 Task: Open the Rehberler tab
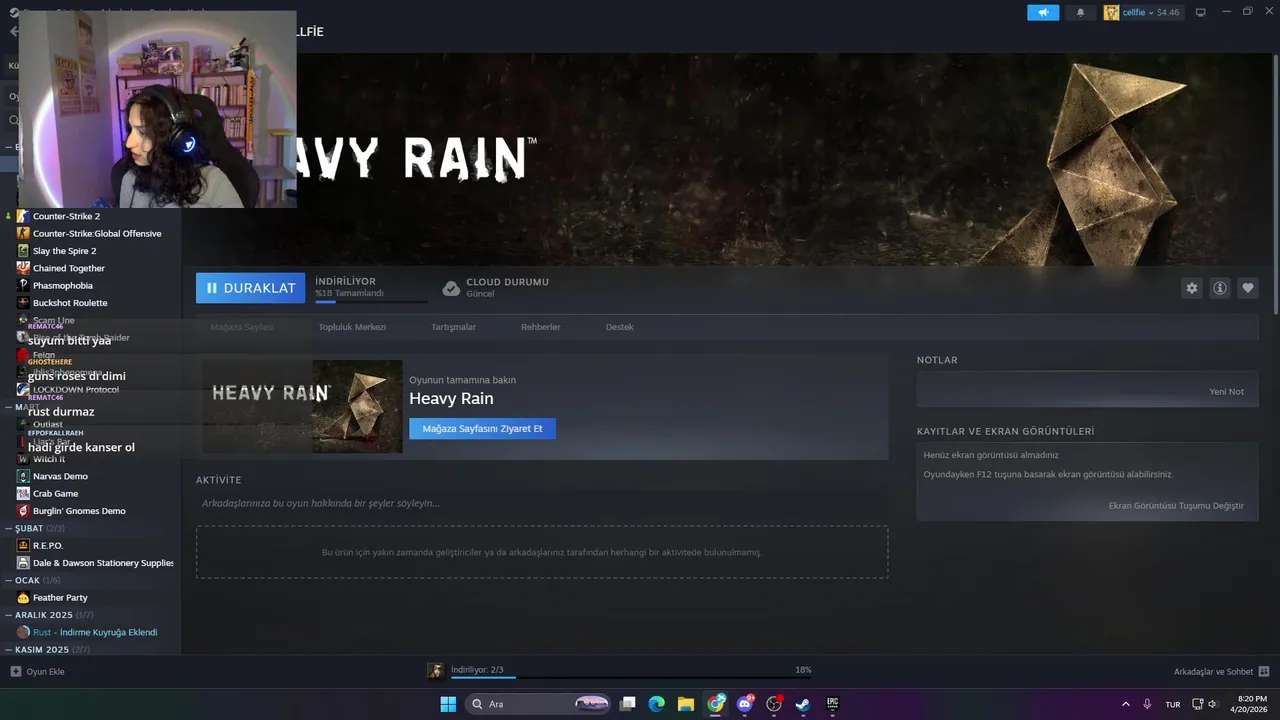[x=540, y=327]
